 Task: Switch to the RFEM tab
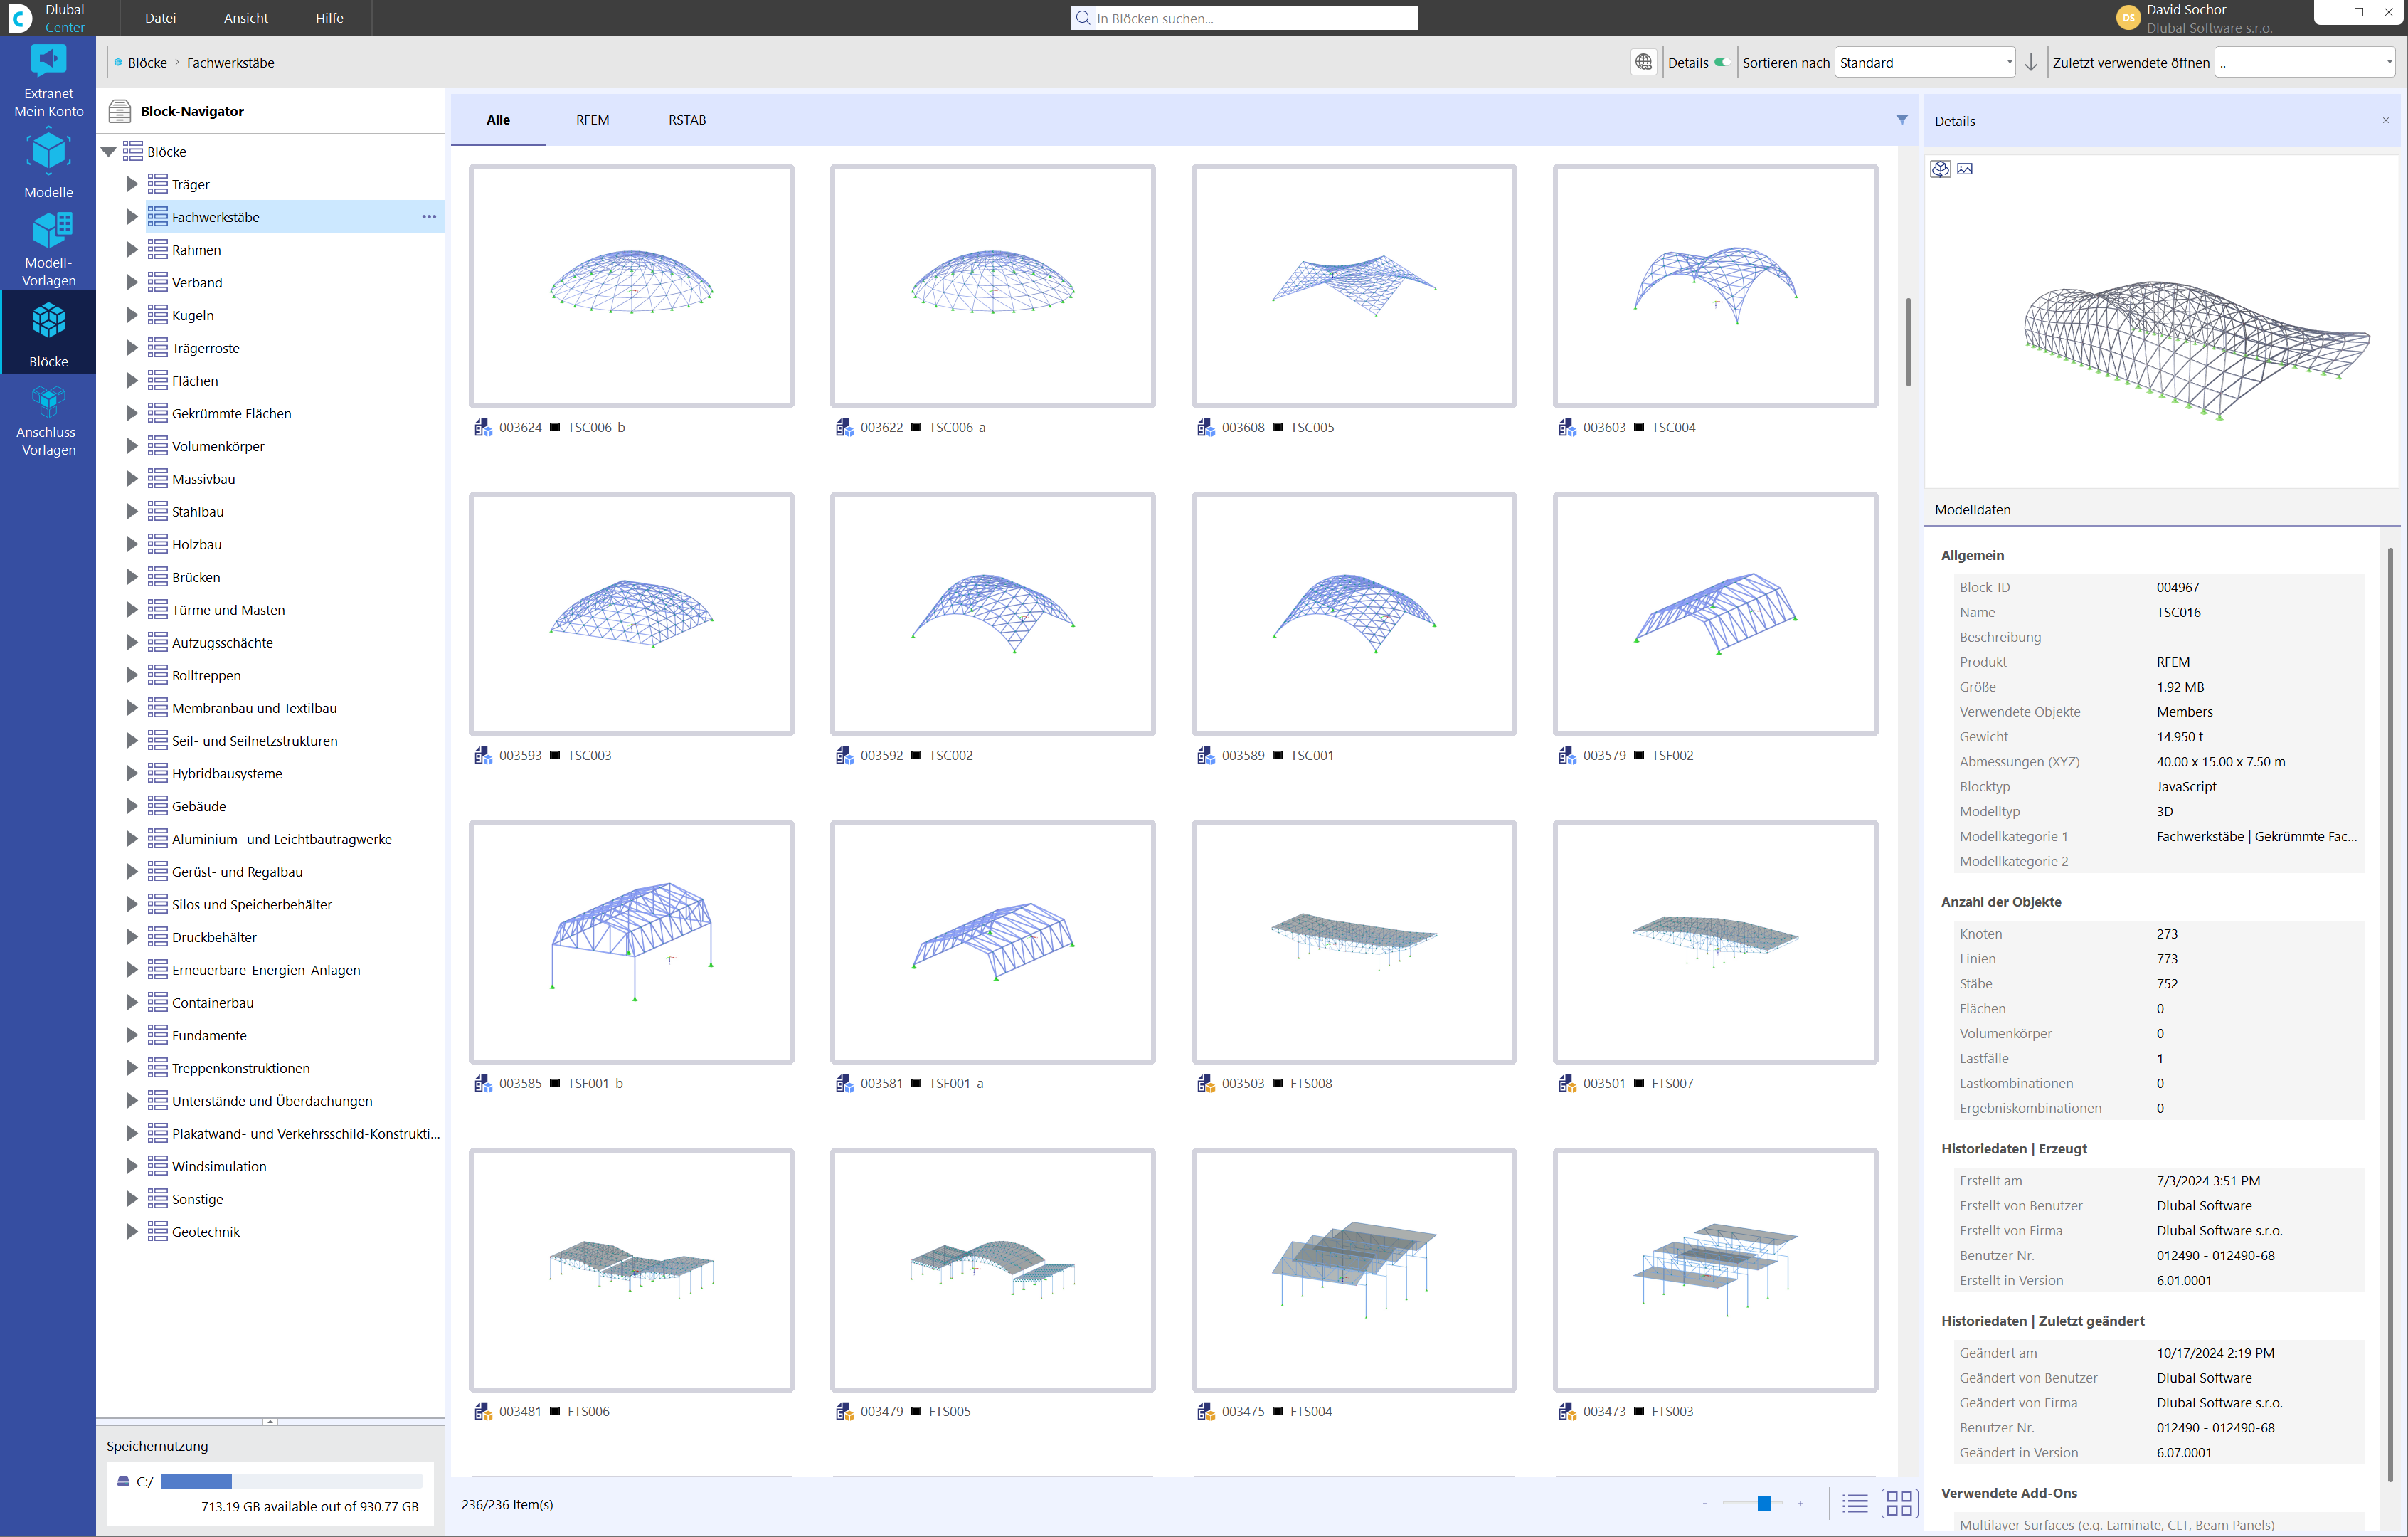pos(592,120)
